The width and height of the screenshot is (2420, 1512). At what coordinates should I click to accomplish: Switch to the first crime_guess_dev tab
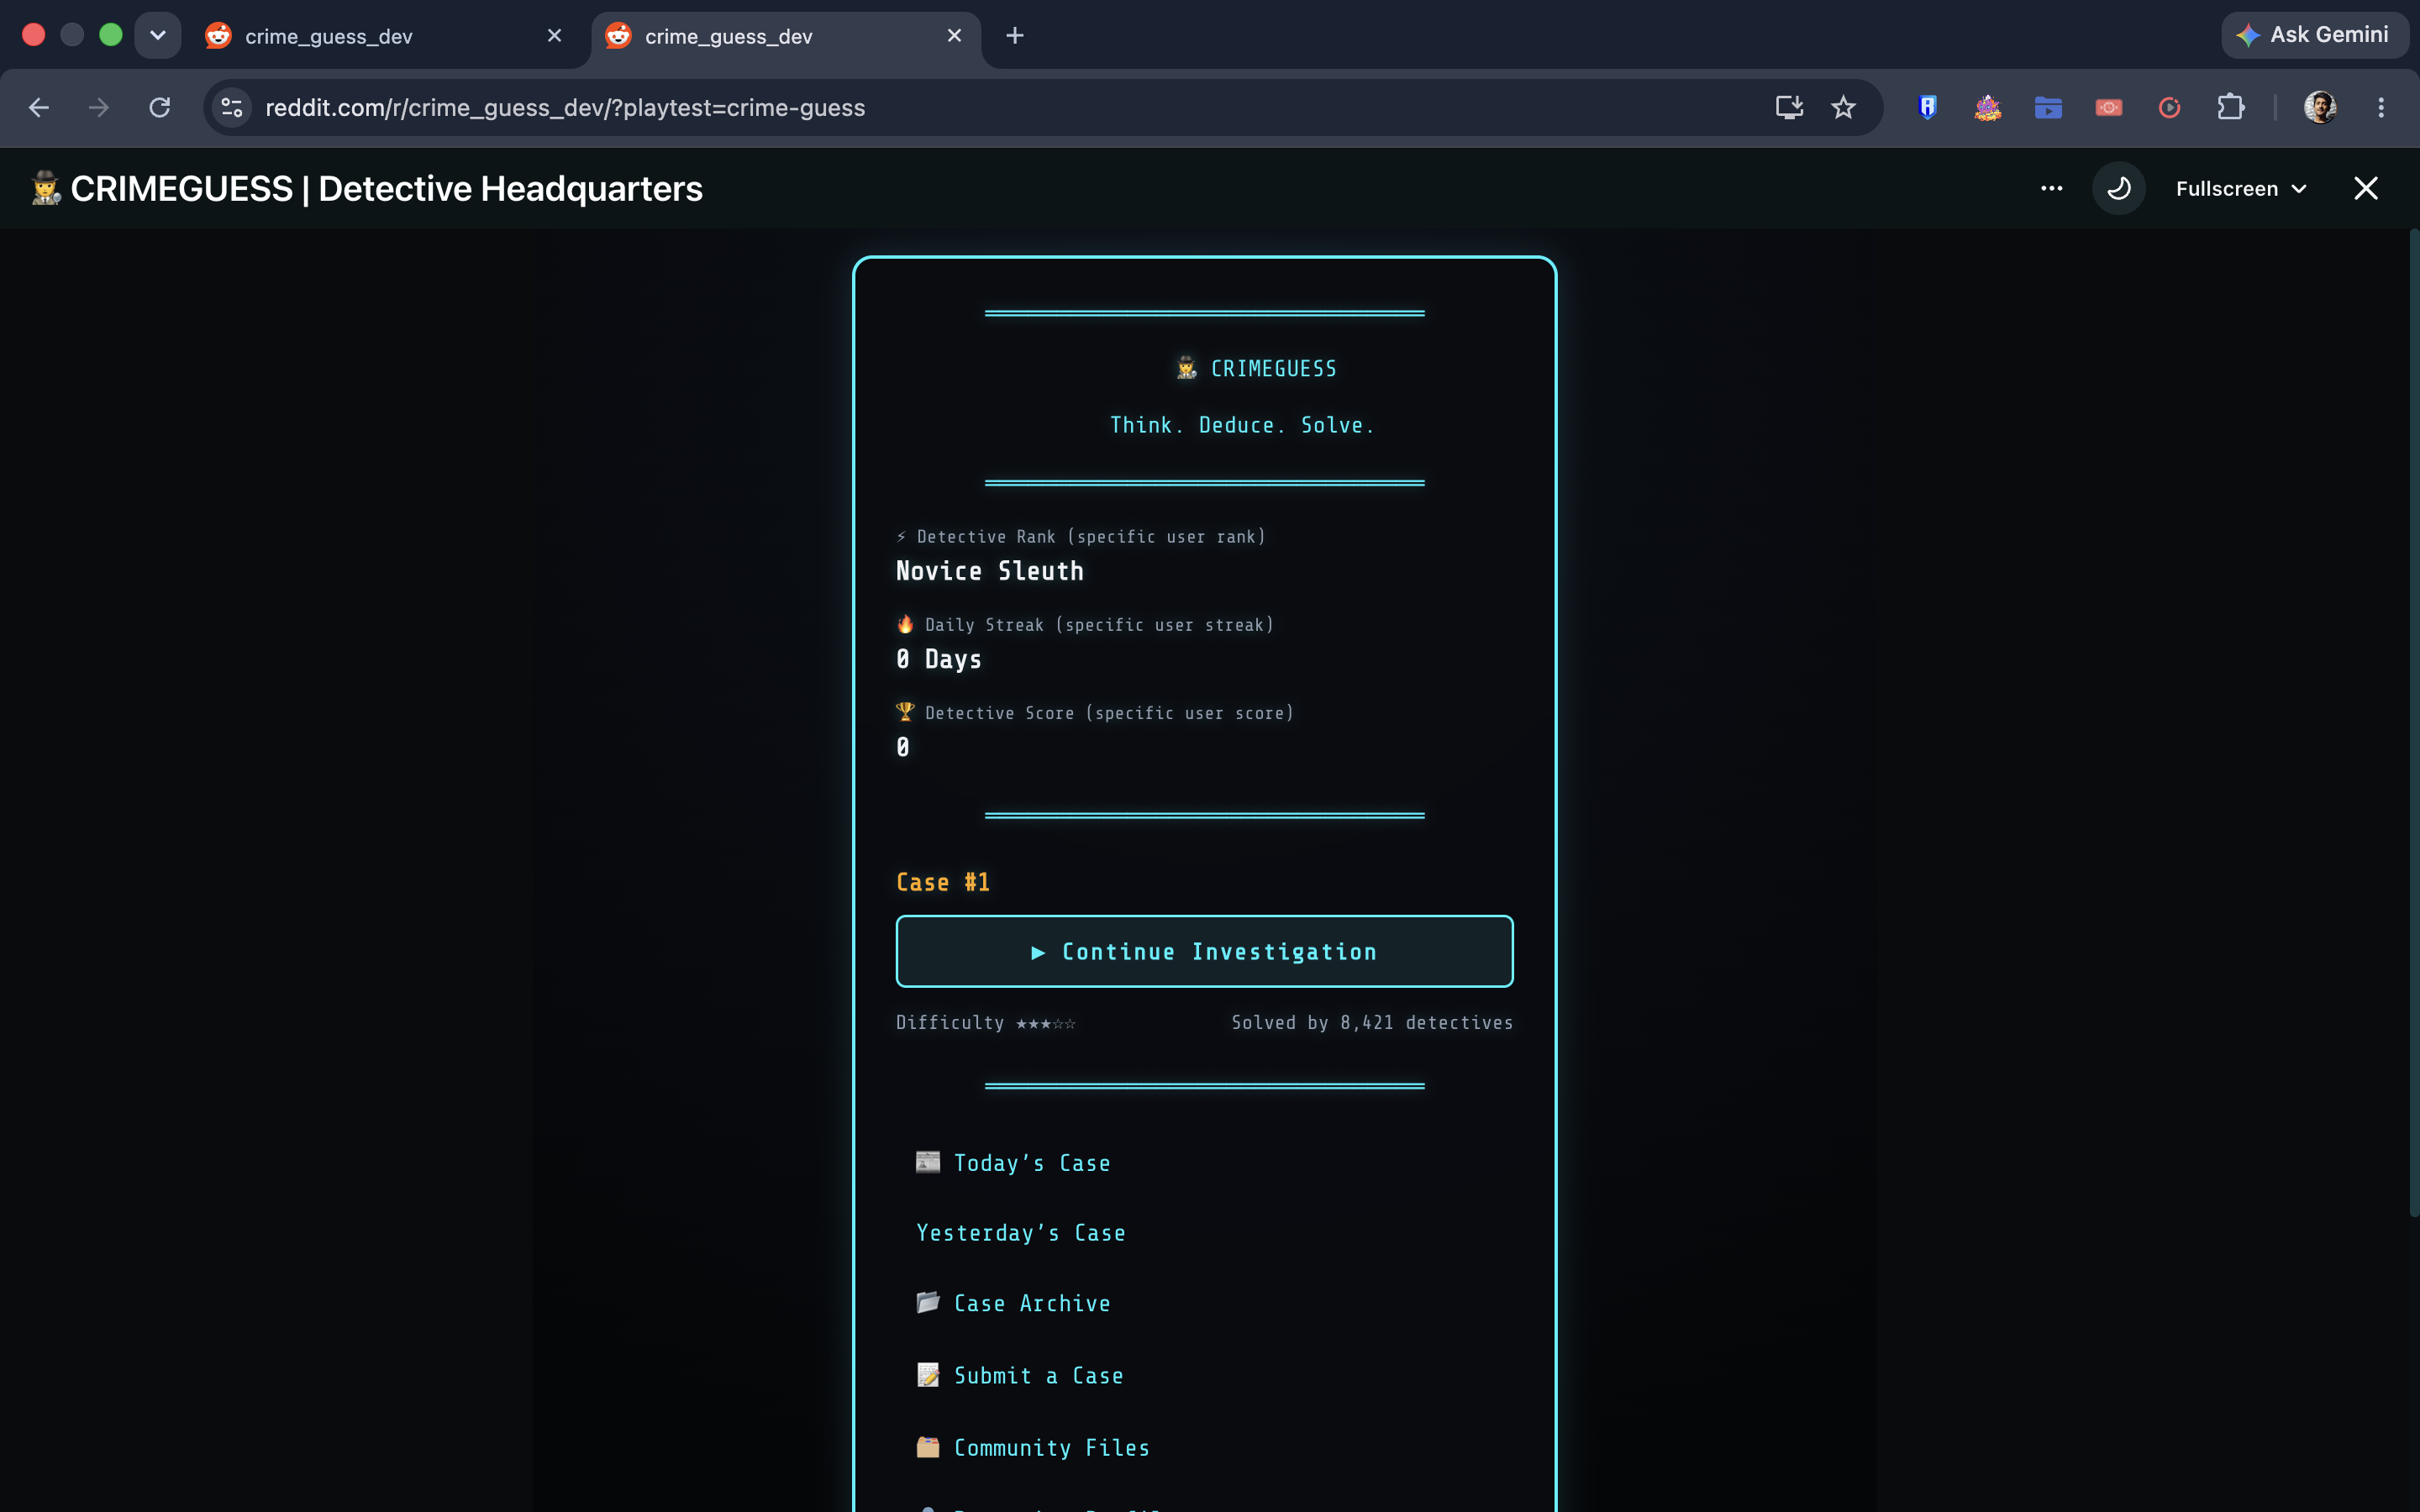385,36
